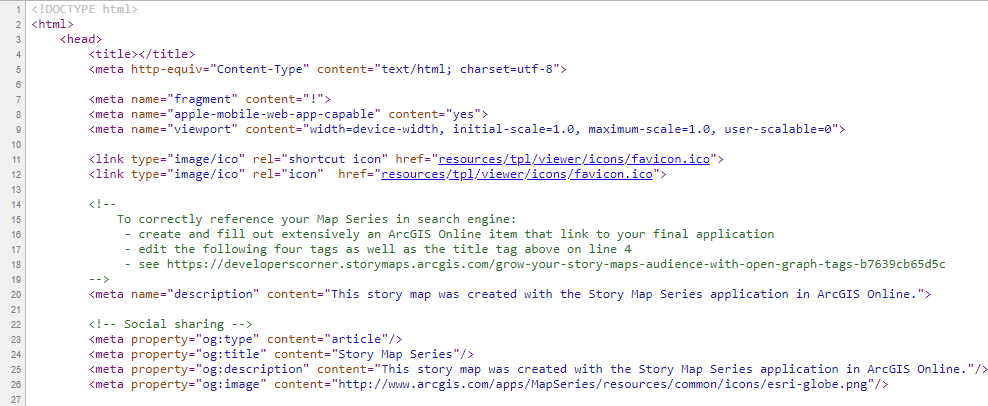The height and width of the screenshot is (406, 988).
Task: Click line number 20 in the gutter
Action: [16, 294]
